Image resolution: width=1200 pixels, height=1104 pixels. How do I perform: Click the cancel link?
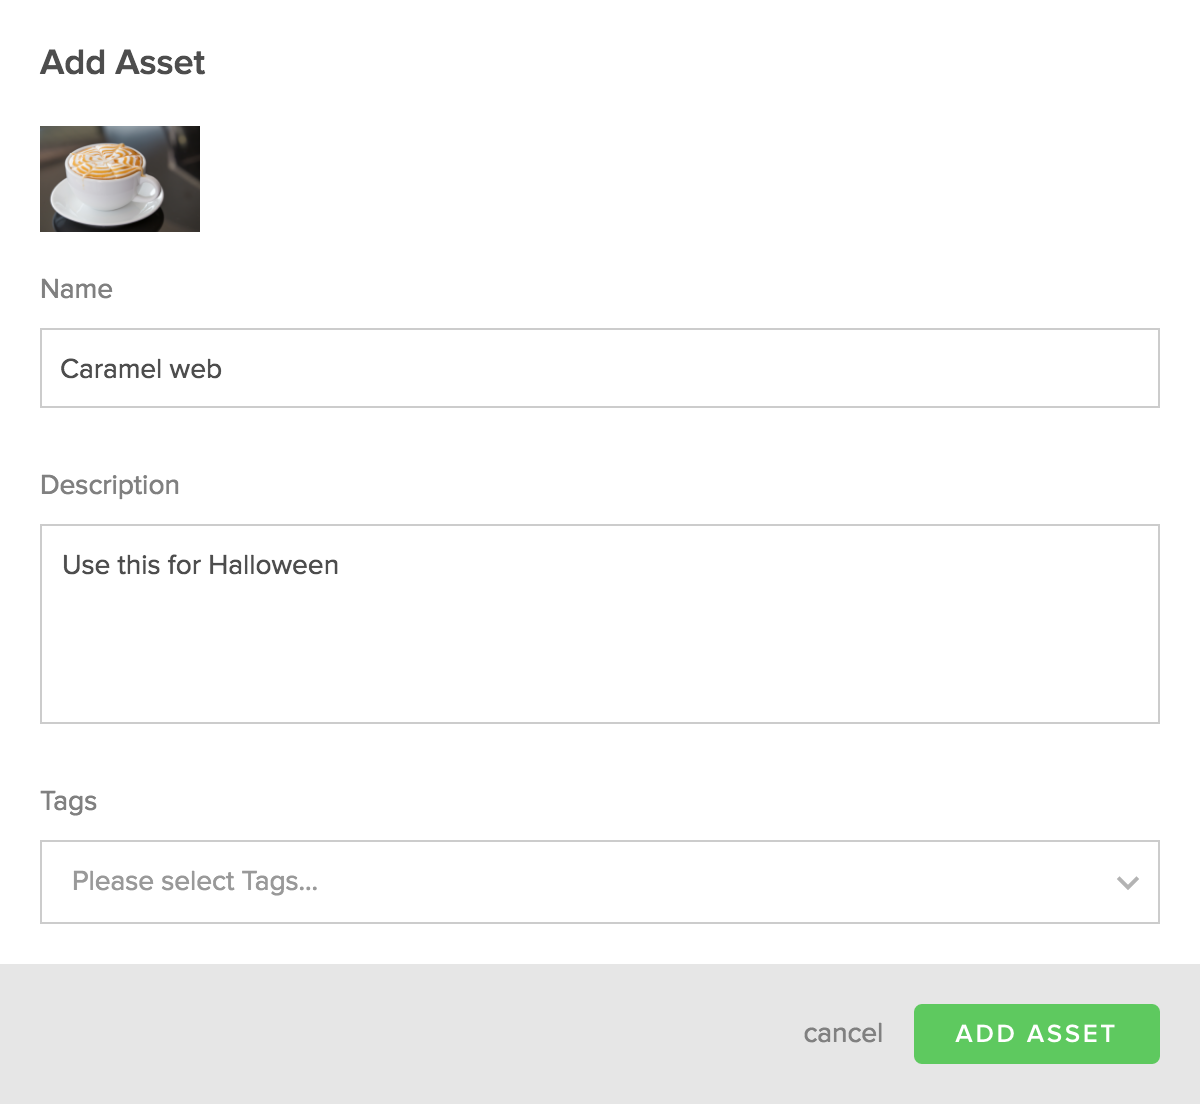tap(843, 1033)
